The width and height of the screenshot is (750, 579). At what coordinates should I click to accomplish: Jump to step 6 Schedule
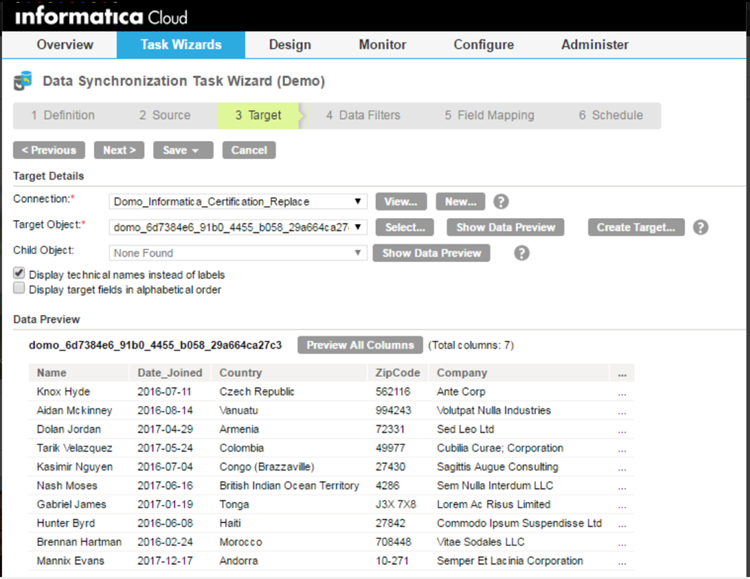[611, 115]
